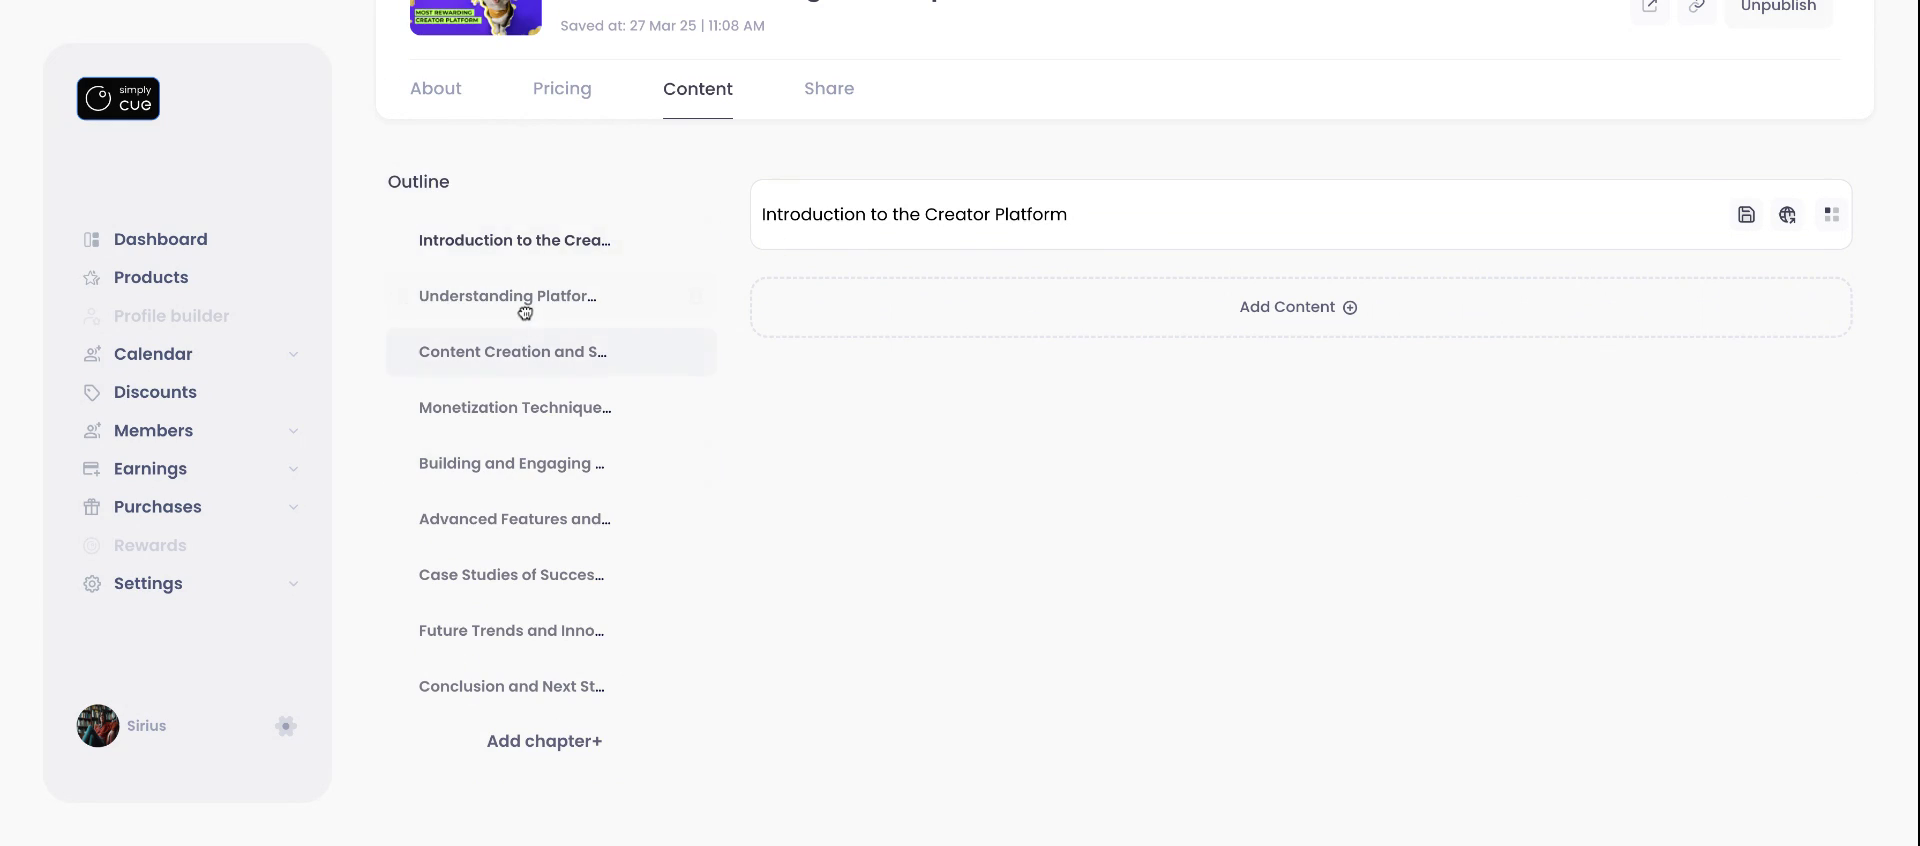The width and height of the screenshot is (1920, 846).
Task: Click Add chapter+ link
Action: point(544,741)
